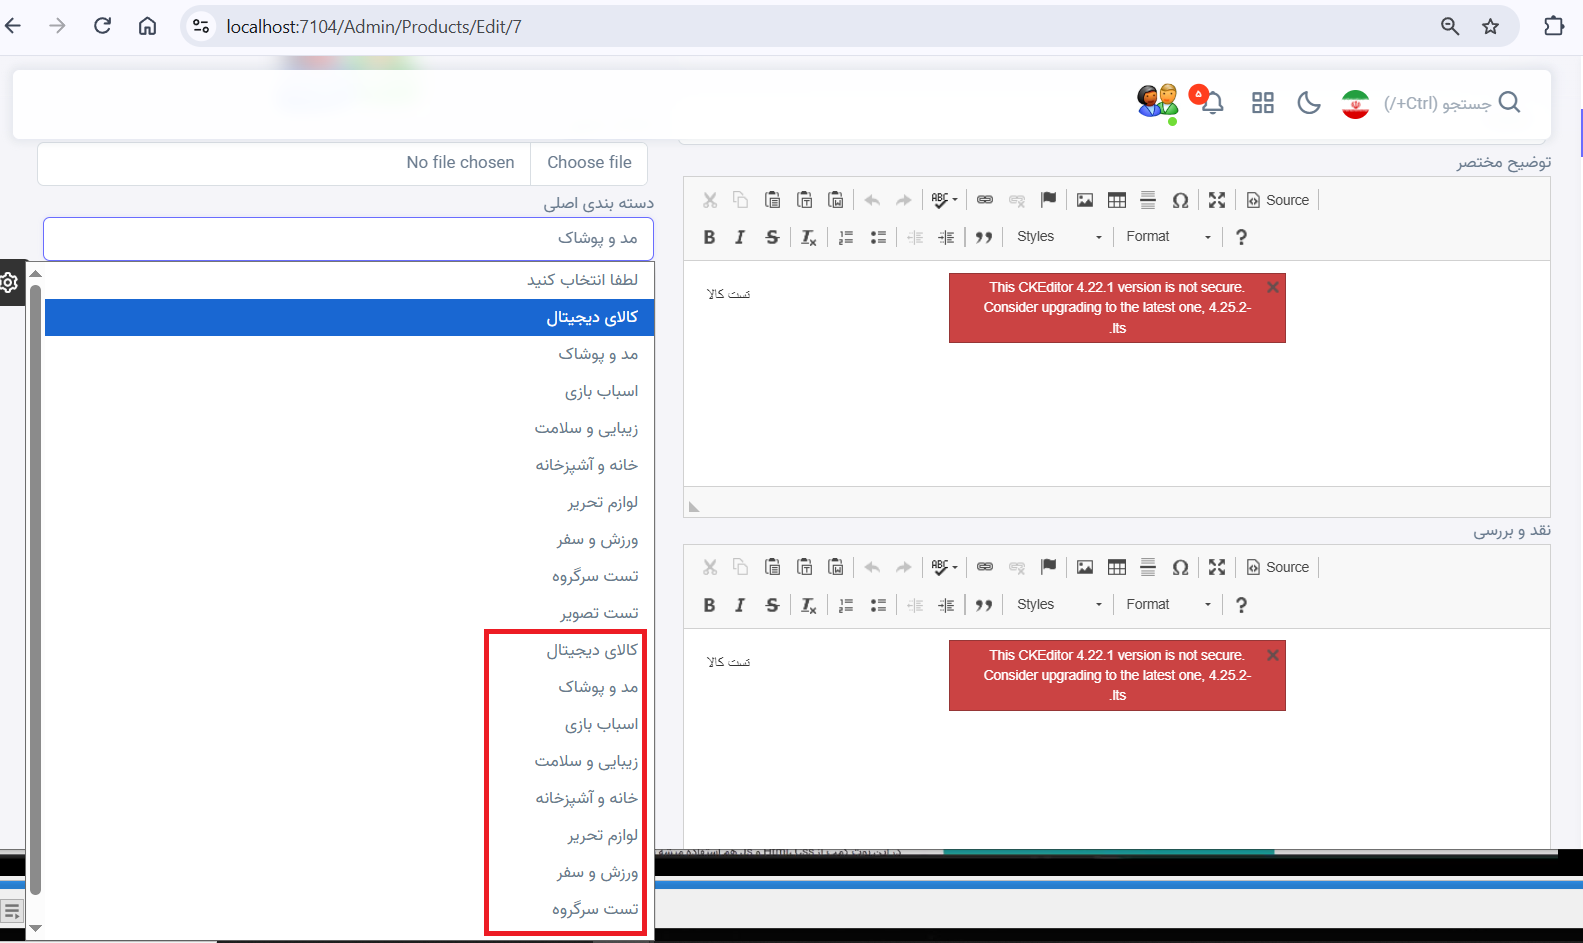This screenshot has height=943, width=1583.
Task: Open the apps grid shortcut in header
Action: click(1263, 102)
